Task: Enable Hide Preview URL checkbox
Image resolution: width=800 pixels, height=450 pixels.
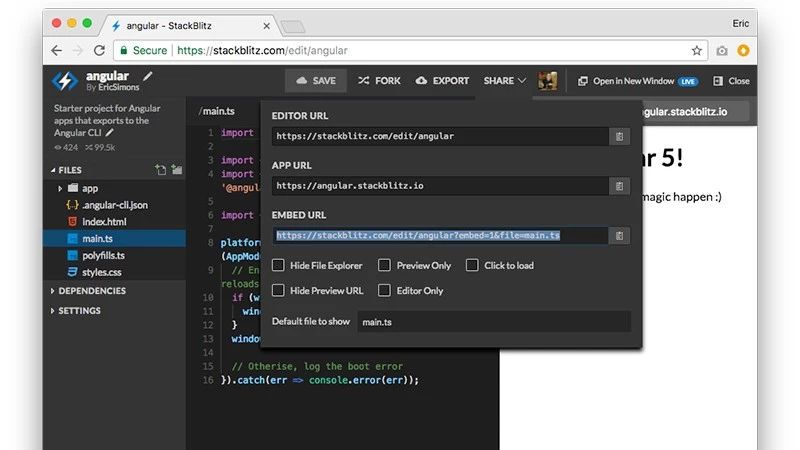Action: [x=278, y=290]
